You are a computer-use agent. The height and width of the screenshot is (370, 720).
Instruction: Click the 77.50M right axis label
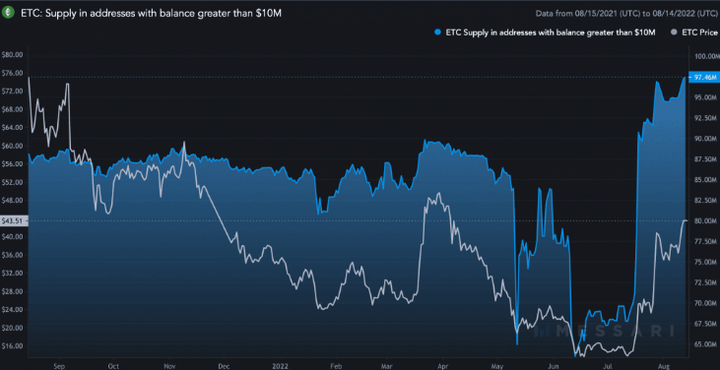pos(706,241)
